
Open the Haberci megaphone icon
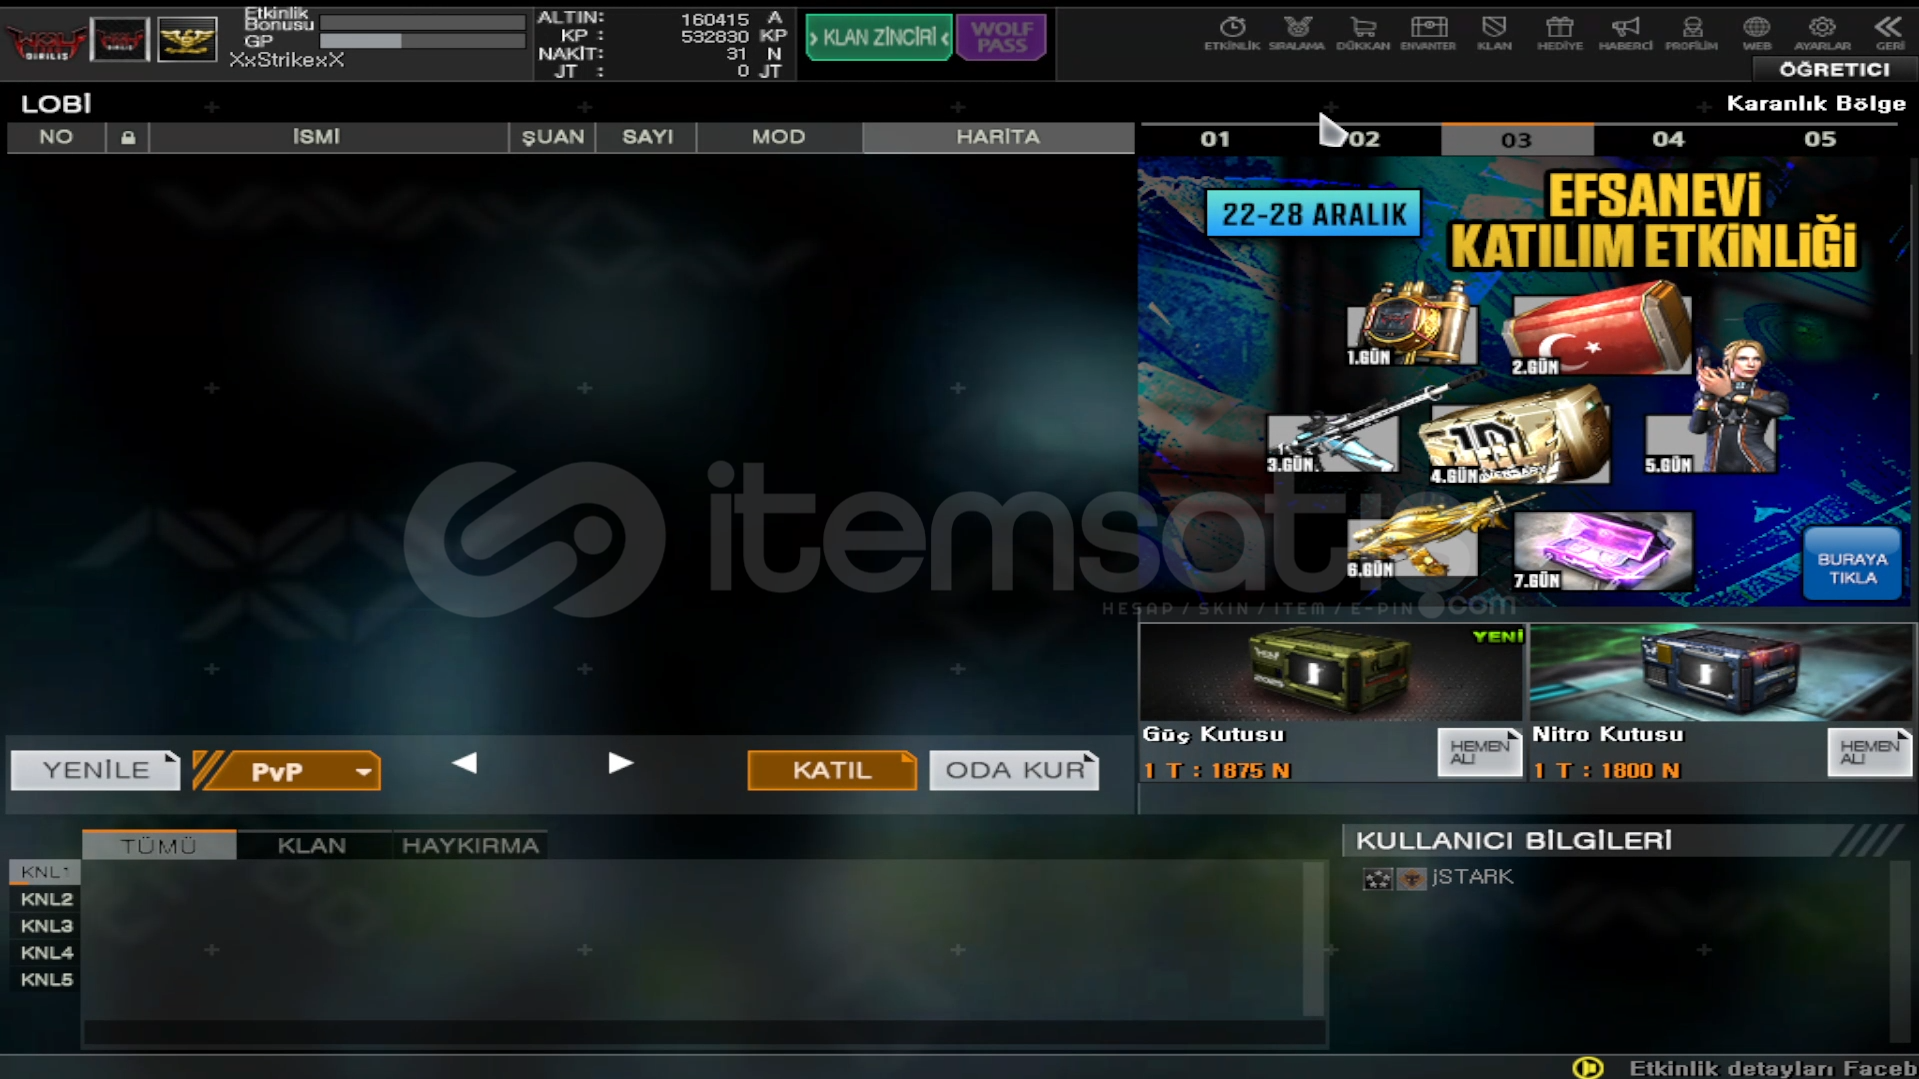pos(1625,33)
